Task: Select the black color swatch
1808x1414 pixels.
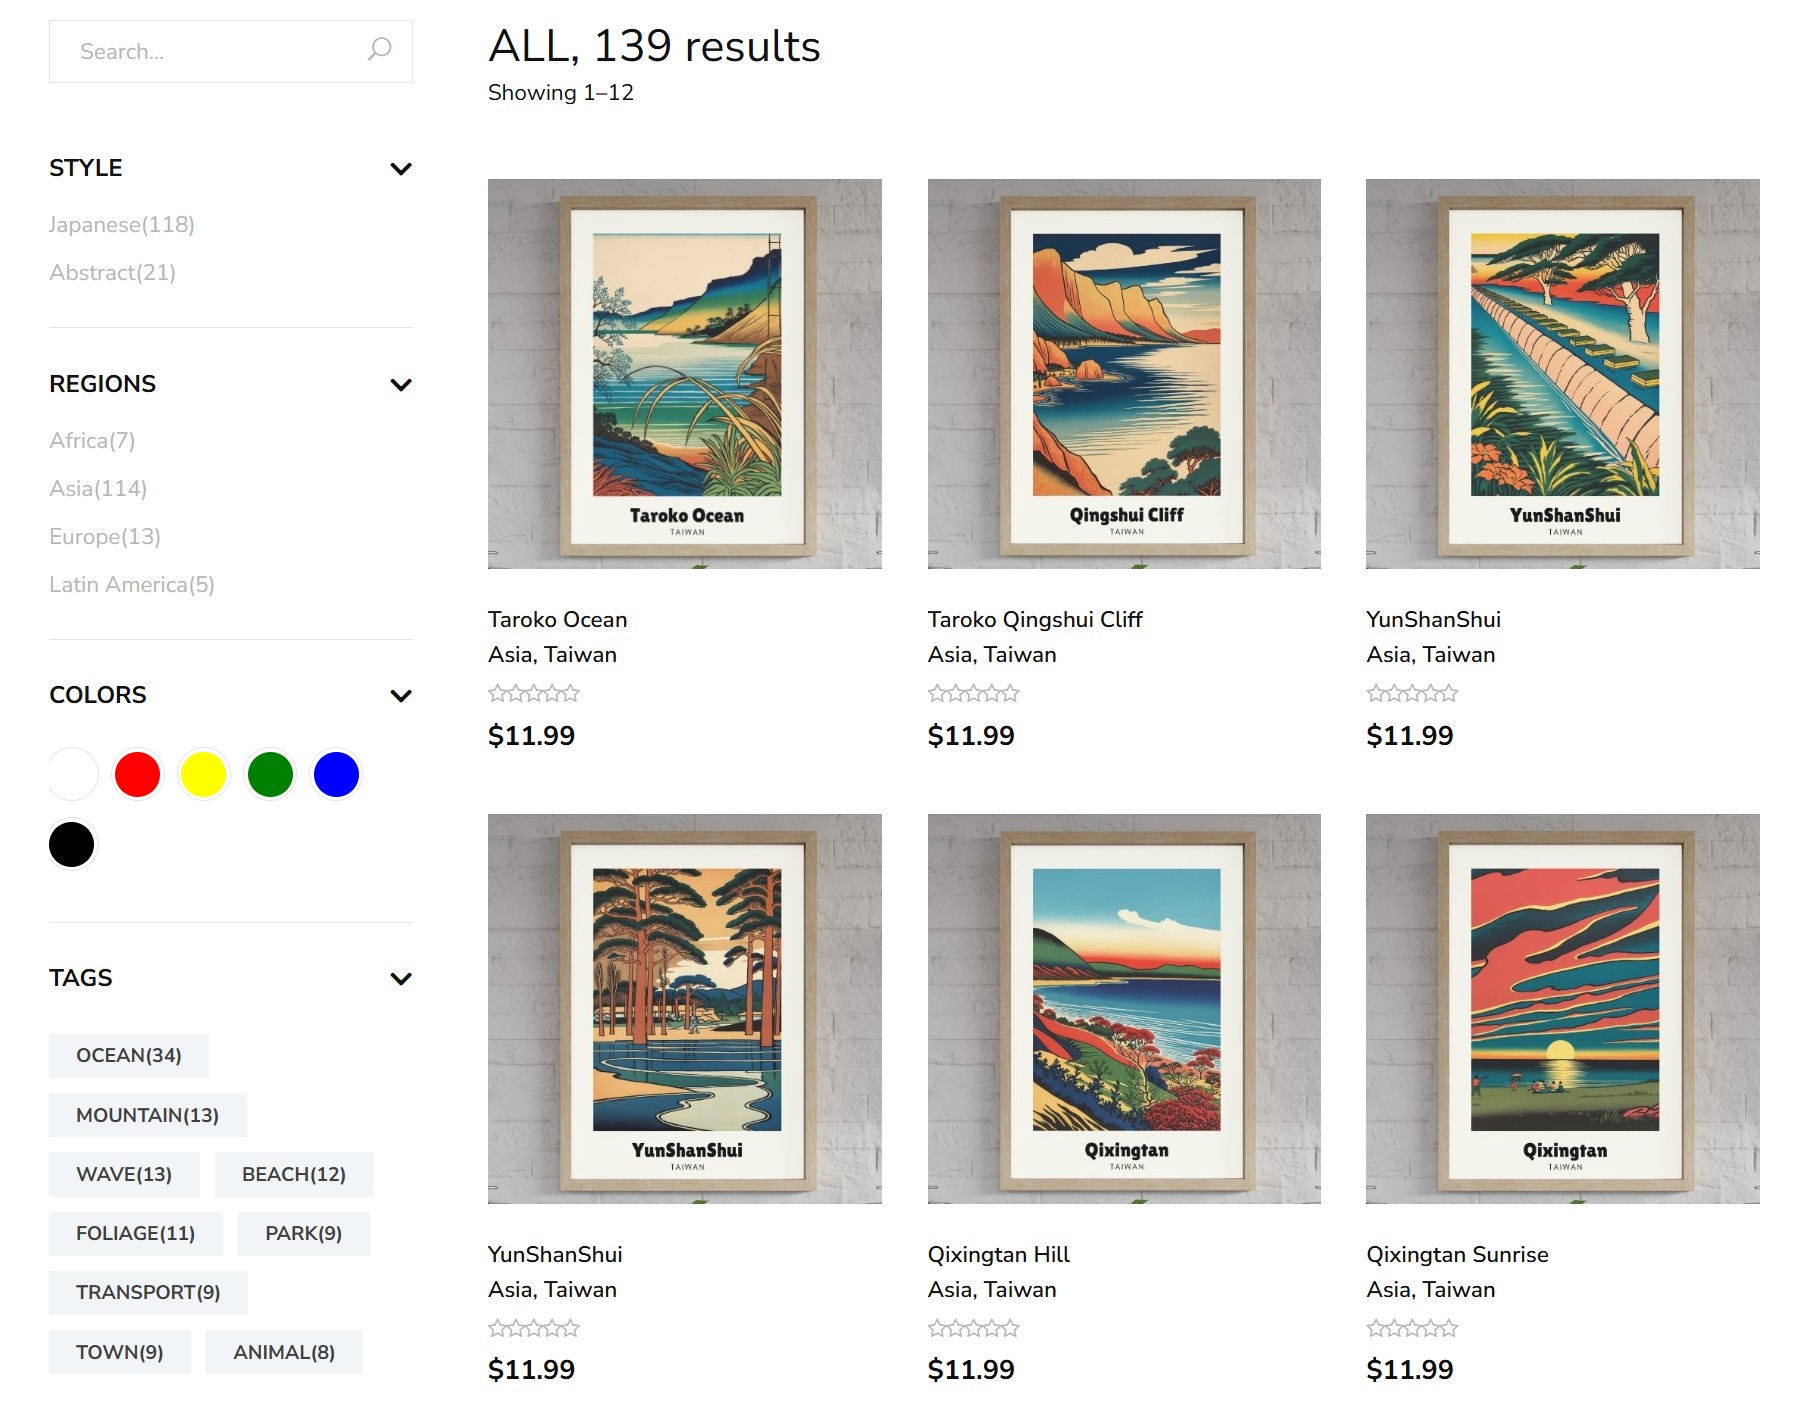Action: pos(72,845)
